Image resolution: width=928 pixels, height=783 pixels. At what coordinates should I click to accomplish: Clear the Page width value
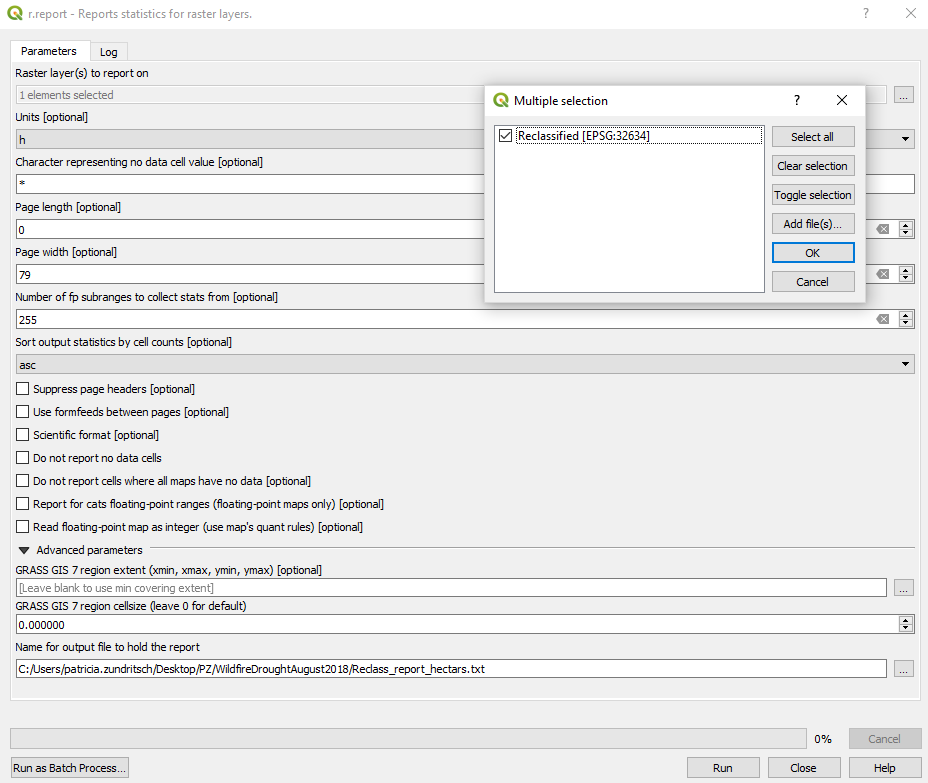click(x=883, y=274)
